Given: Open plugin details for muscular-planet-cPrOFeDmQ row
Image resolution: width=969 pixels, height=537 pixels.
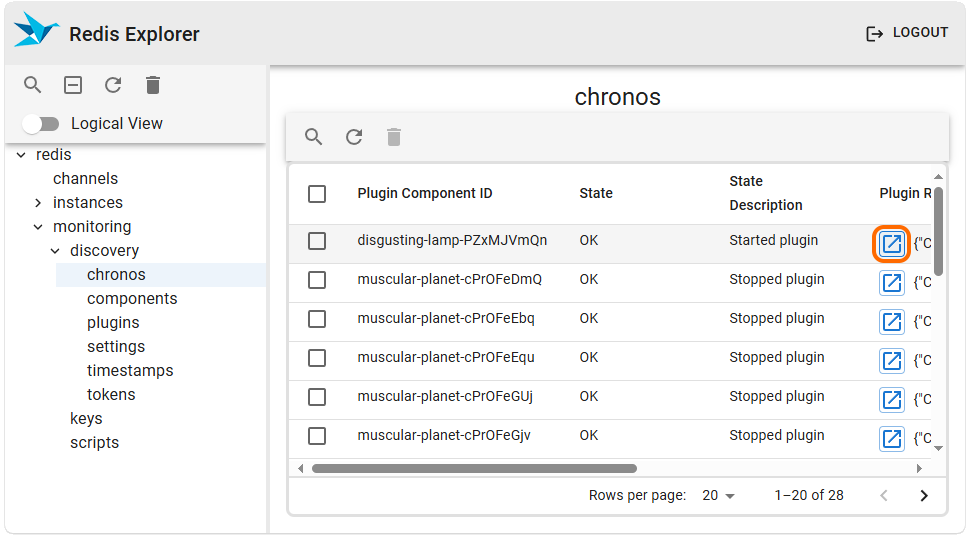Looking at the screenshot, I should click(x=891, y=283).
